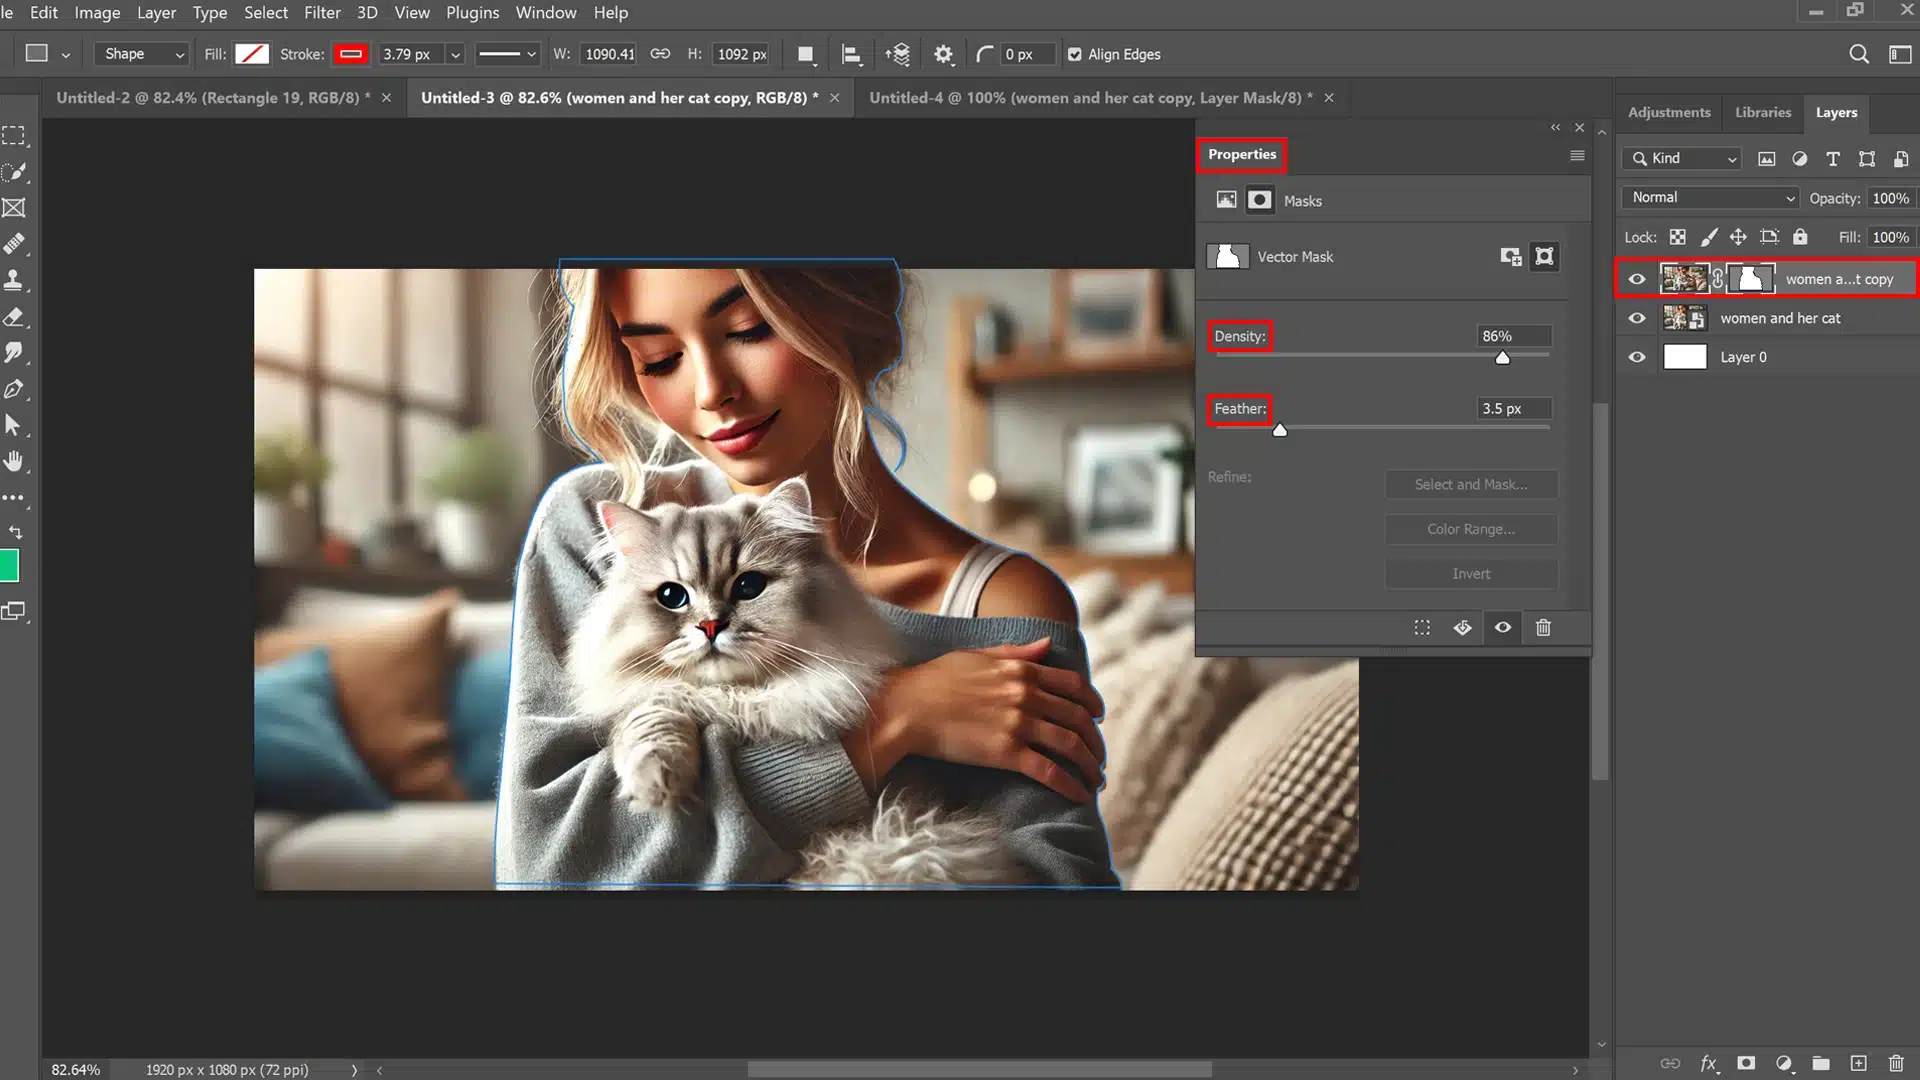Viewport: 1920px width, 1080px height.
Task: Expand the status bar info arrow
Action: pos(354,1070)
